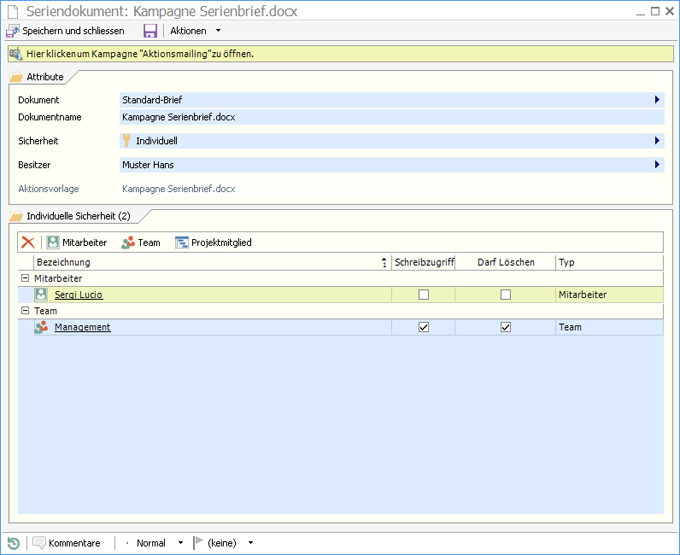The height and width of the screenshot is (555, 680).
Task: Click Speichern und schliessen
Action: (x=66, y=31)
